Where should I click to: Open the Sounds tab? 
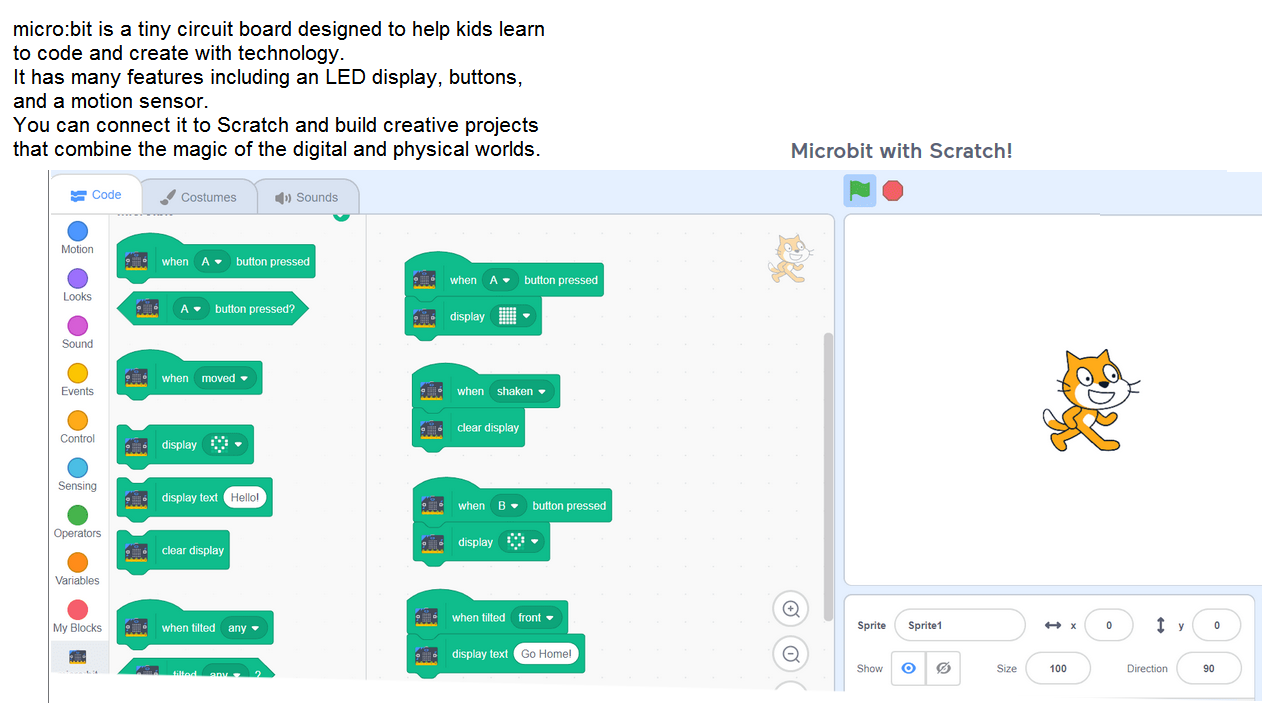click(307, 197)
